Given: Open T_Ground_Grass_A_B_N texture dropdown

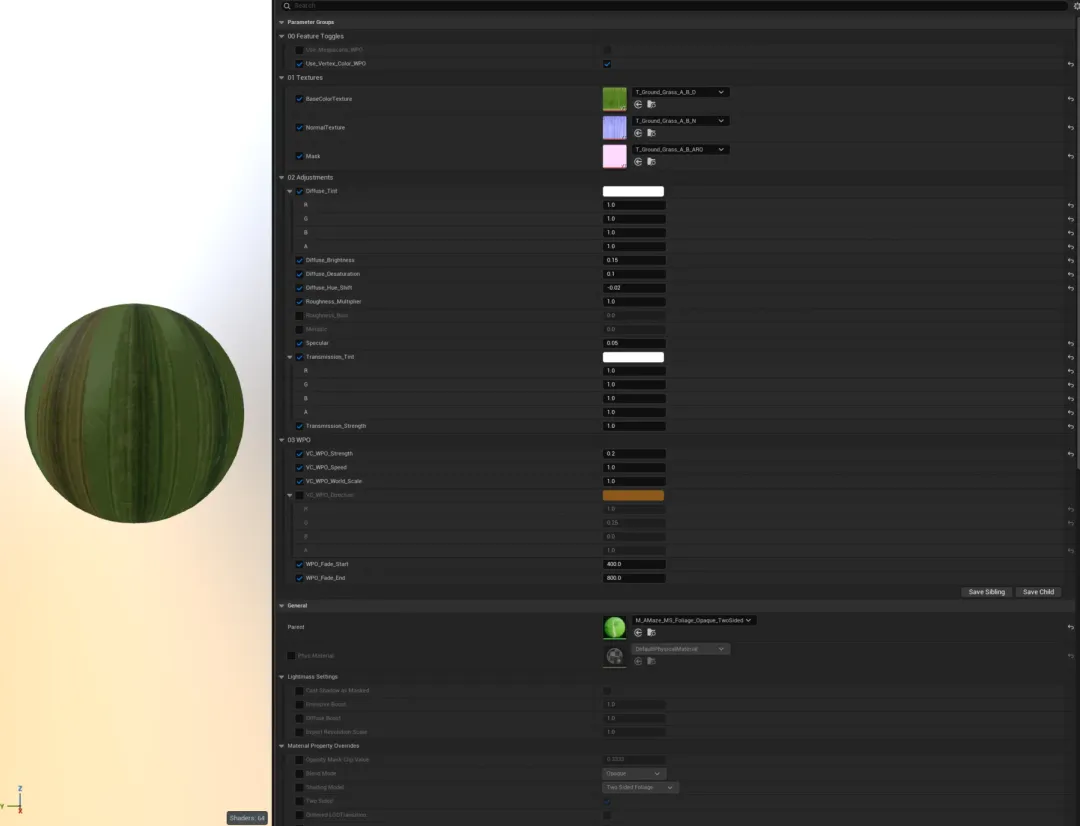Looking at the screenshot, I should pos(680,121).
